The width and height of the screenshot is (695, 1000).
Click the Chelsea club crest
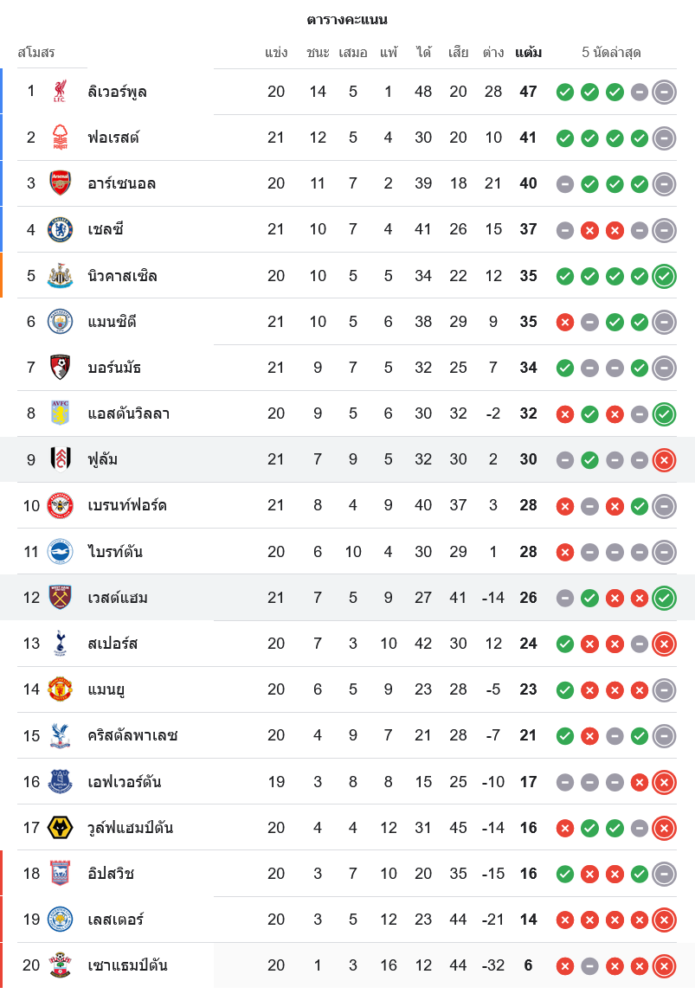[60, 230]
